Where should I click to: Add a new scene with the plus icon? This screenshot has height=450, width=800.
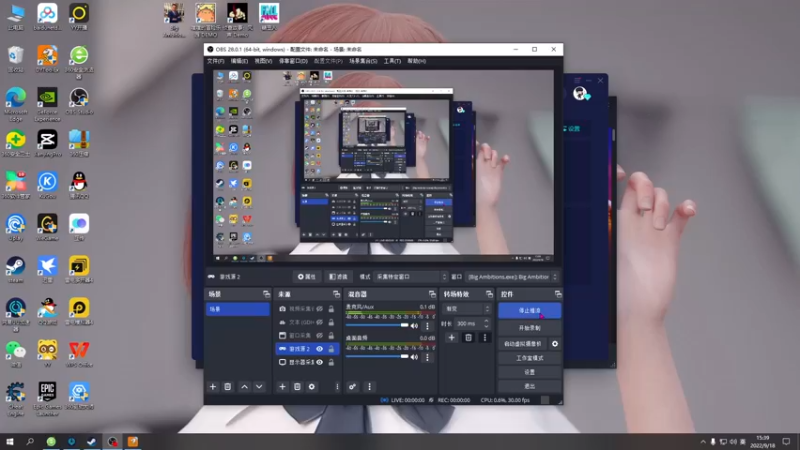tap(213, 387)
